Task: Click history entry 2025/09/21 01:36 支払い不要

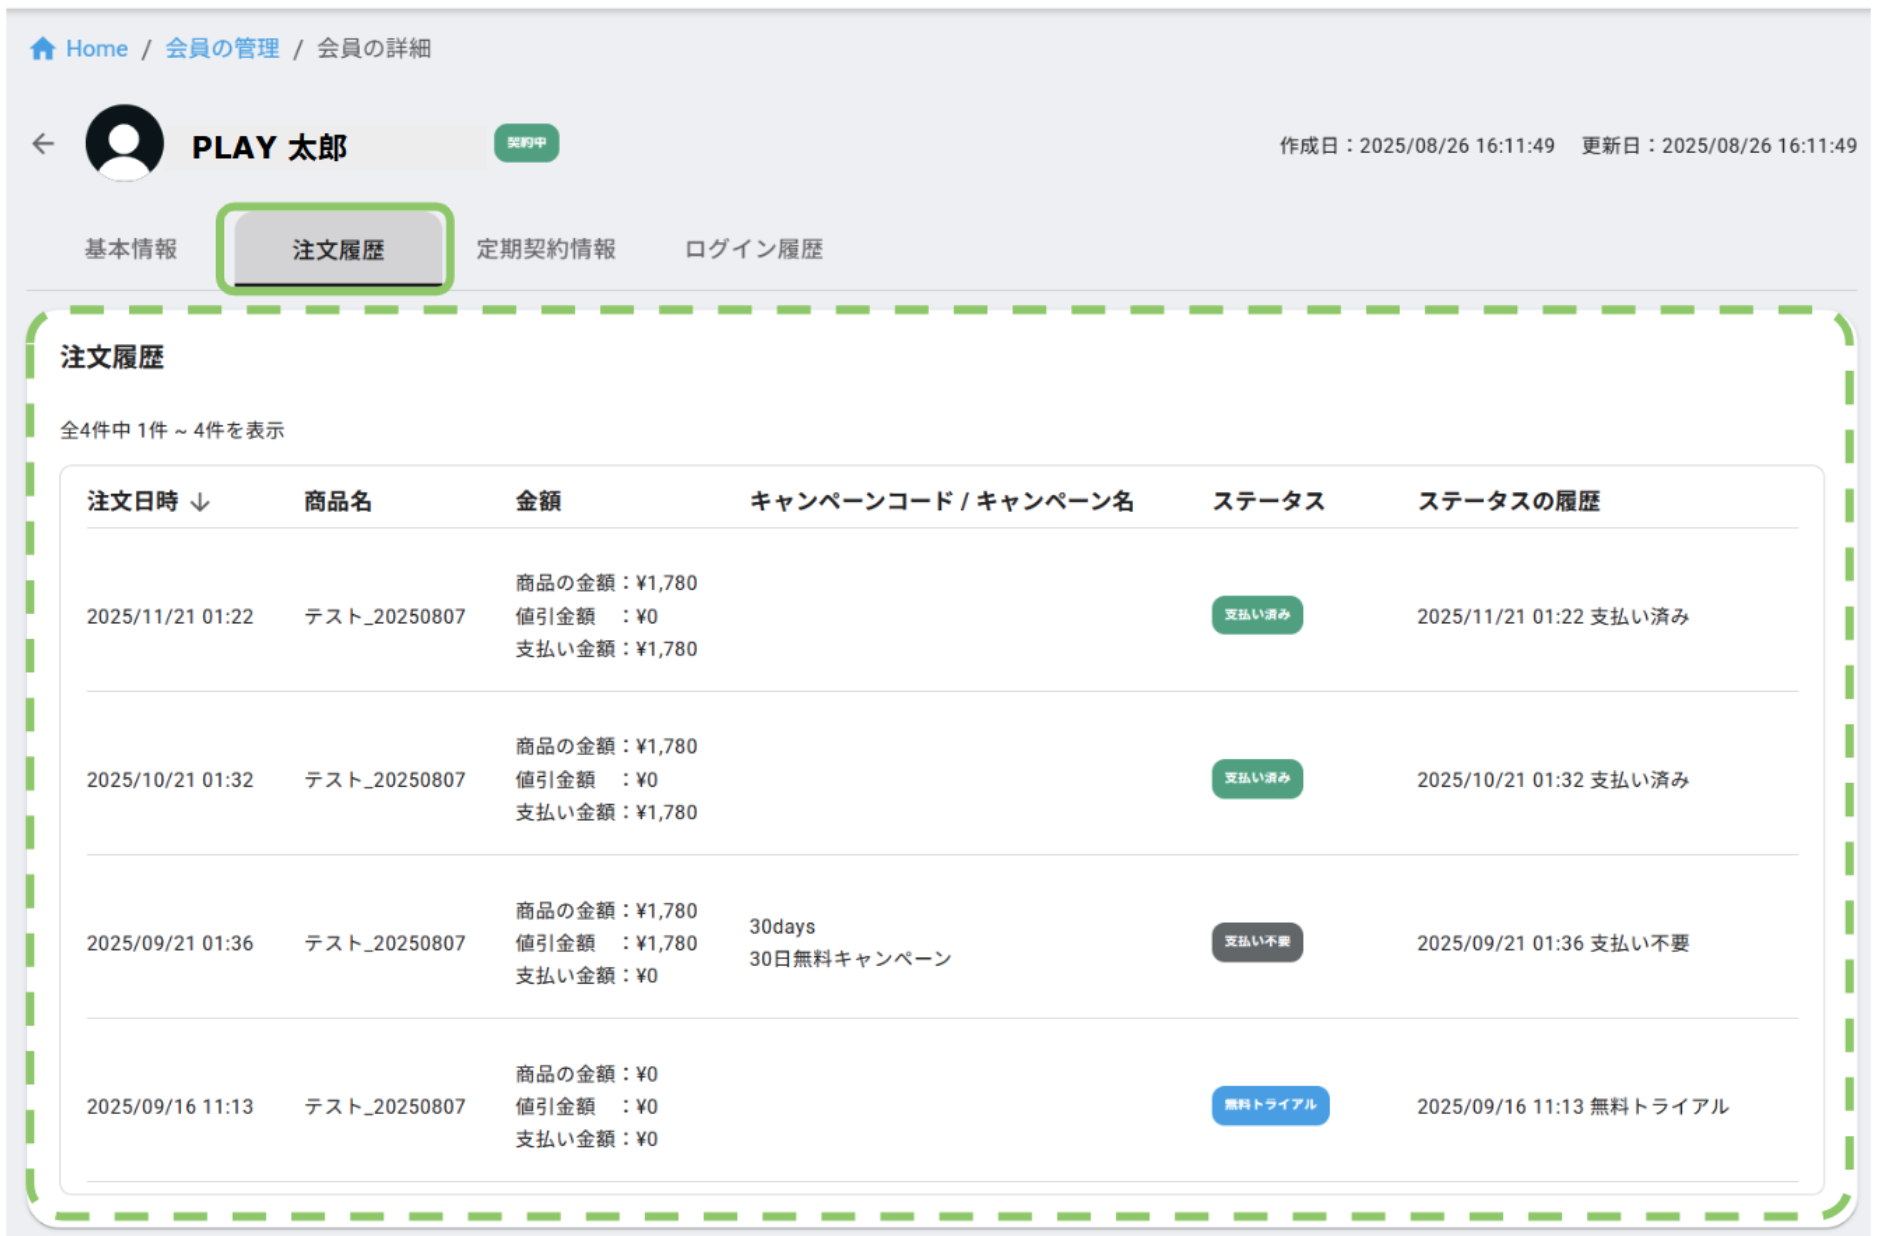Action: pos(1553,943)
